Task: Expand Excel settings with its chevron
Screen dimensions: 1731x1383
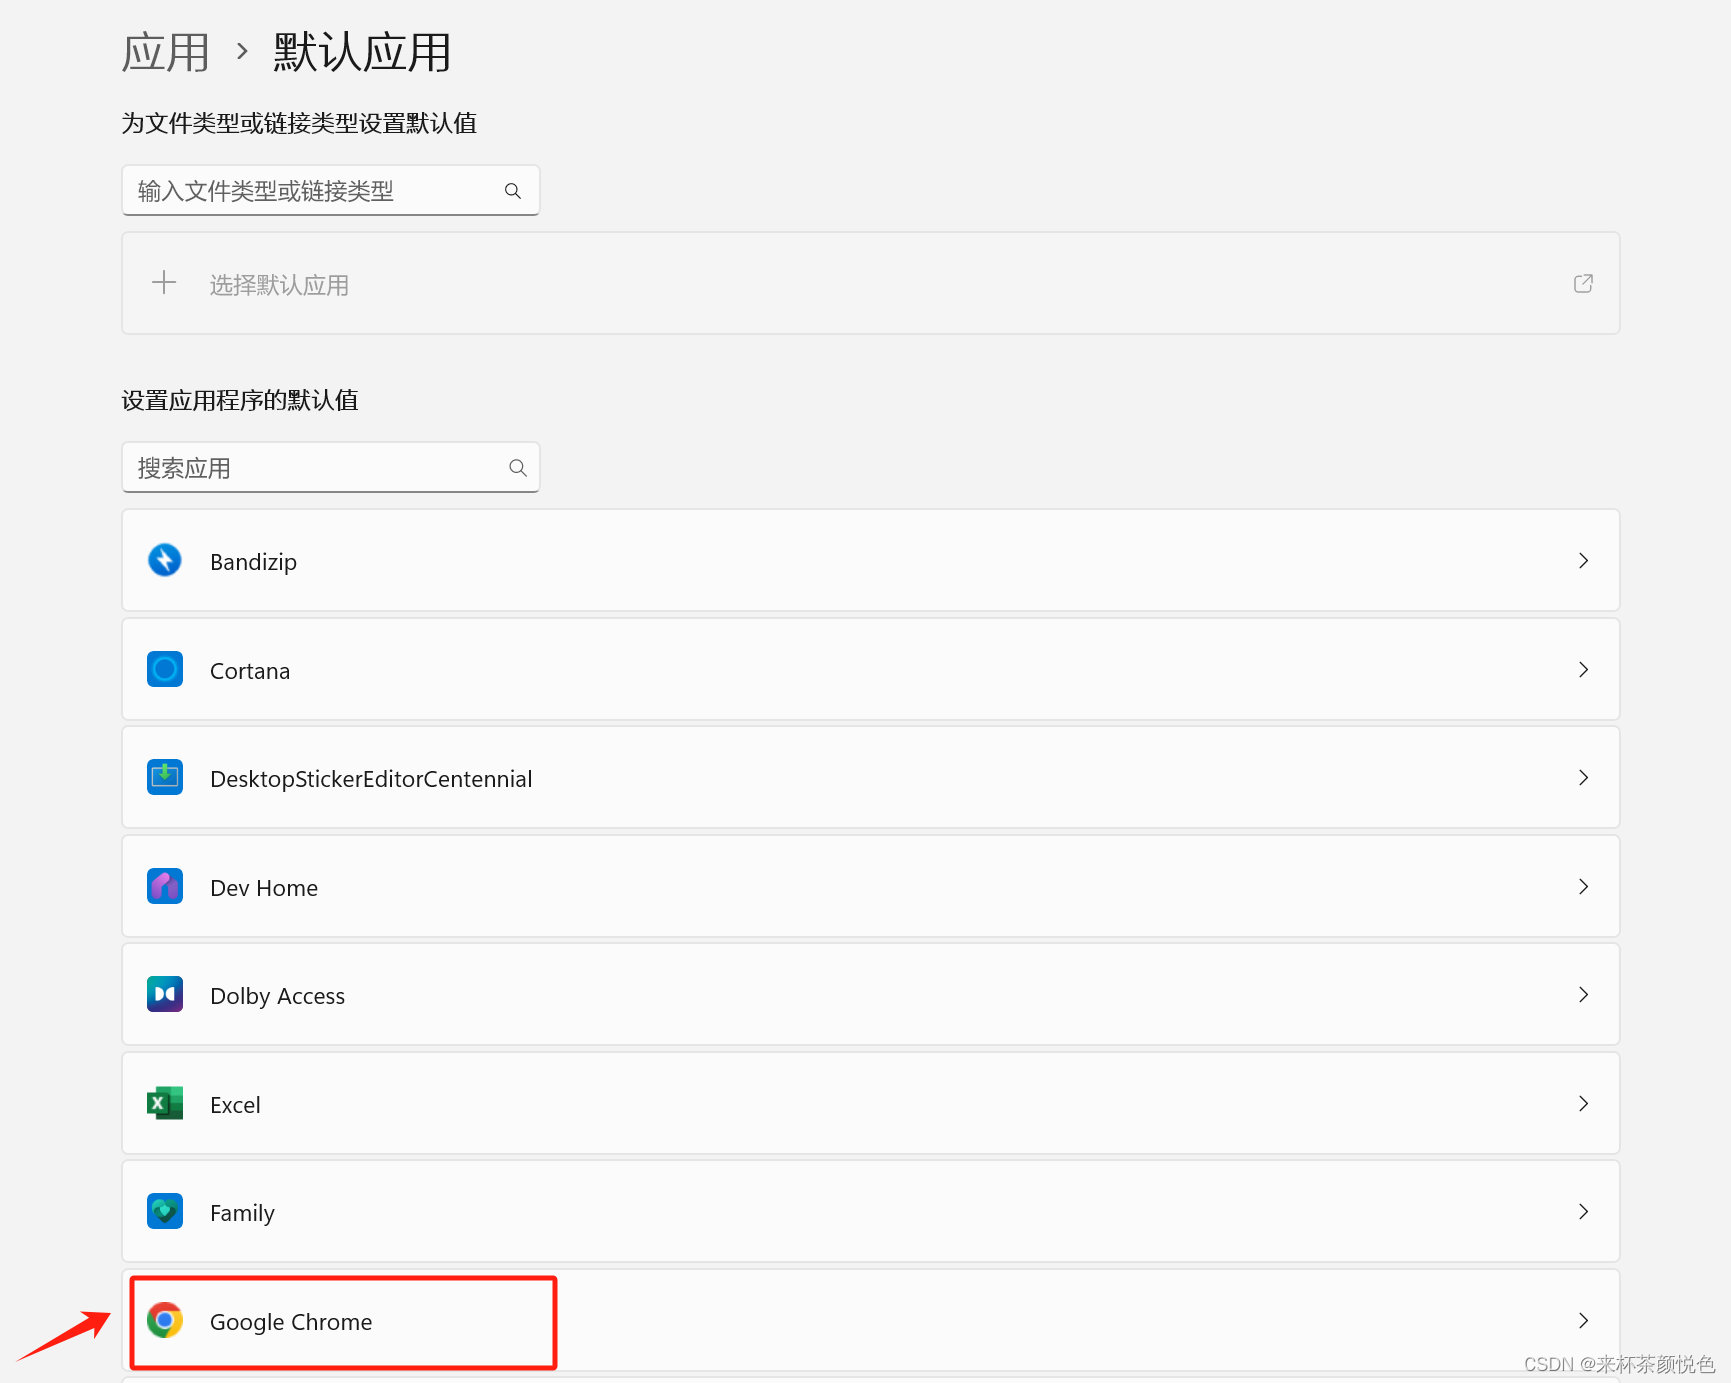Action: coord(1583,1103)
